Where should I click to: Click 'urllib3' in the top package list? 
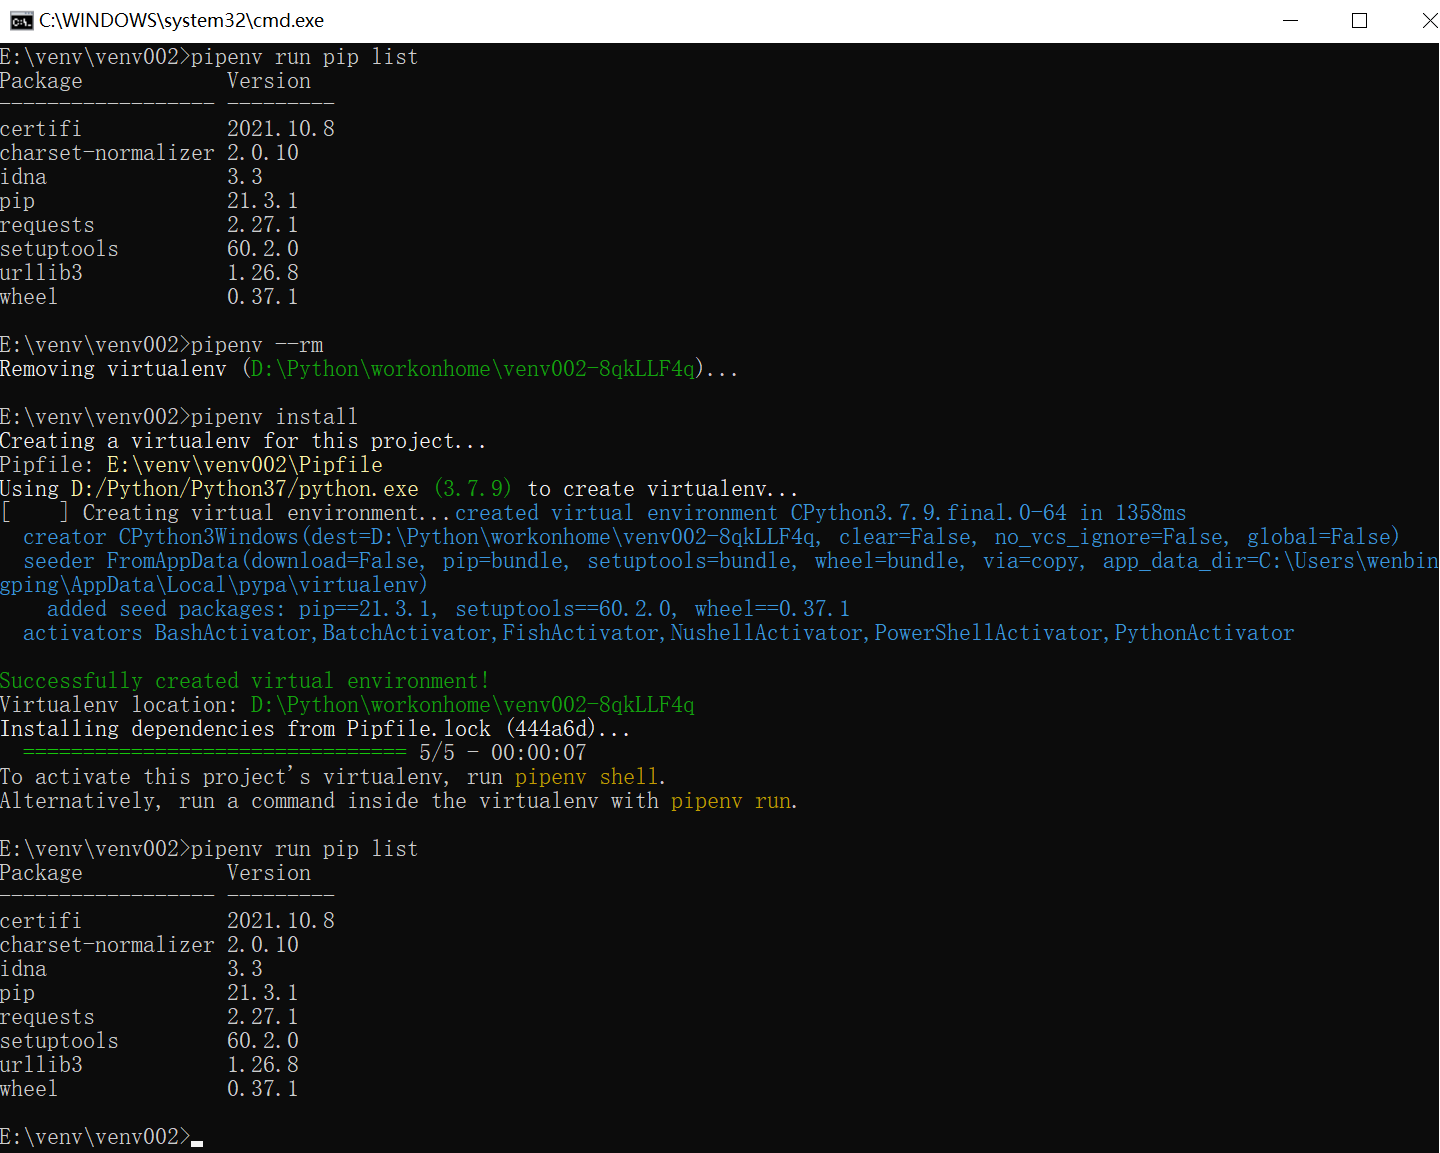pos(41,273)
